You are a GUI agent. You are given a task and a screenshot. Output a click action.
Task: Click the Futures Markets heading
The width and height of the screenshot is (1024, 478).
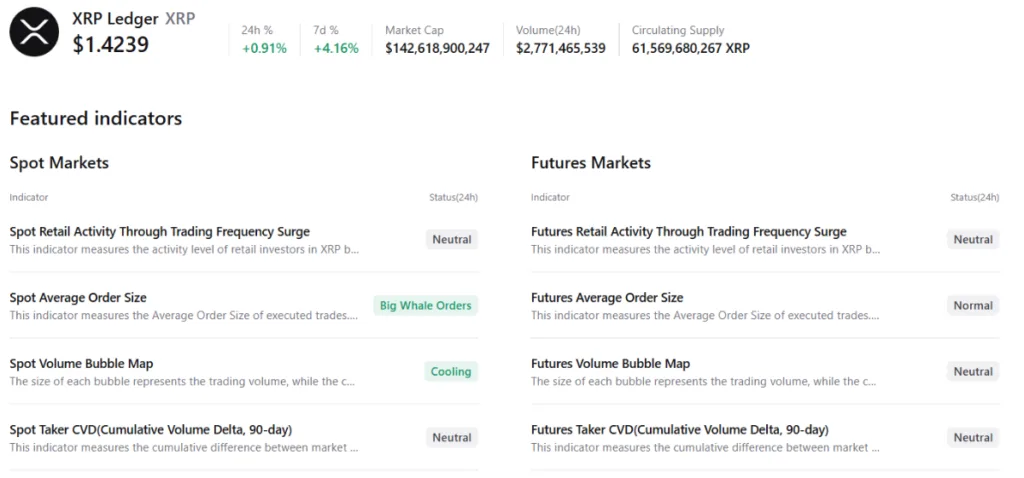[x=591, y=163]
